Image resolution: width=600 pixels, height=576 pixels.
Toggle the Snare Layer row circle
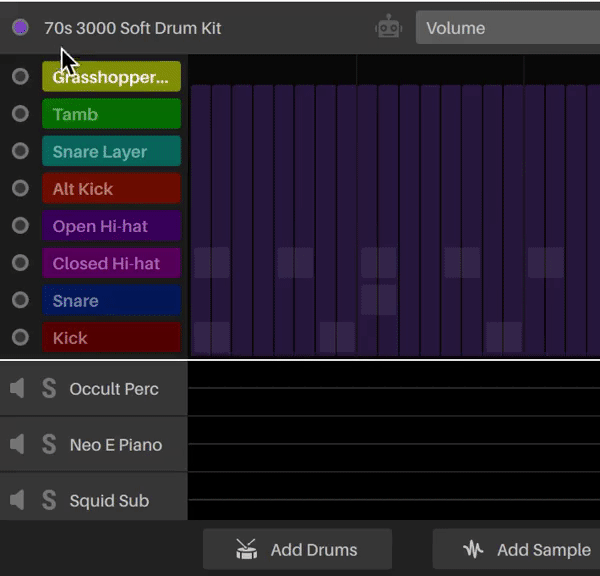pos(20,151)
